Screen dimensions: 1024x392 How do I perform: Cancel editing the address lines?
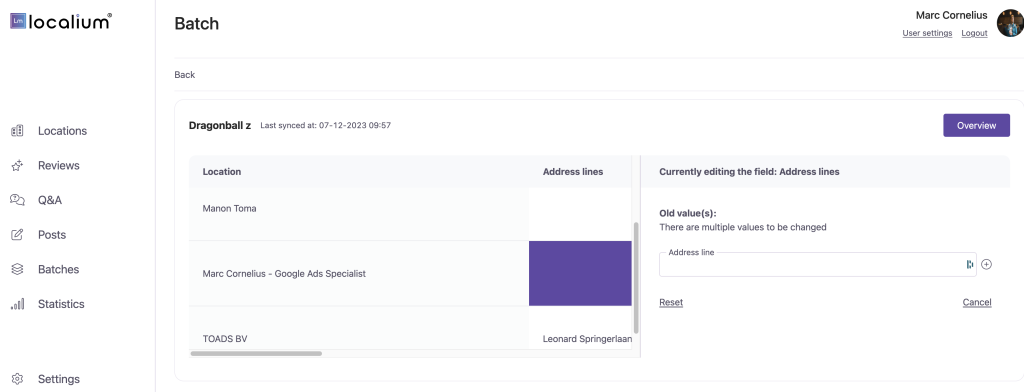click(x=977, y=302)
